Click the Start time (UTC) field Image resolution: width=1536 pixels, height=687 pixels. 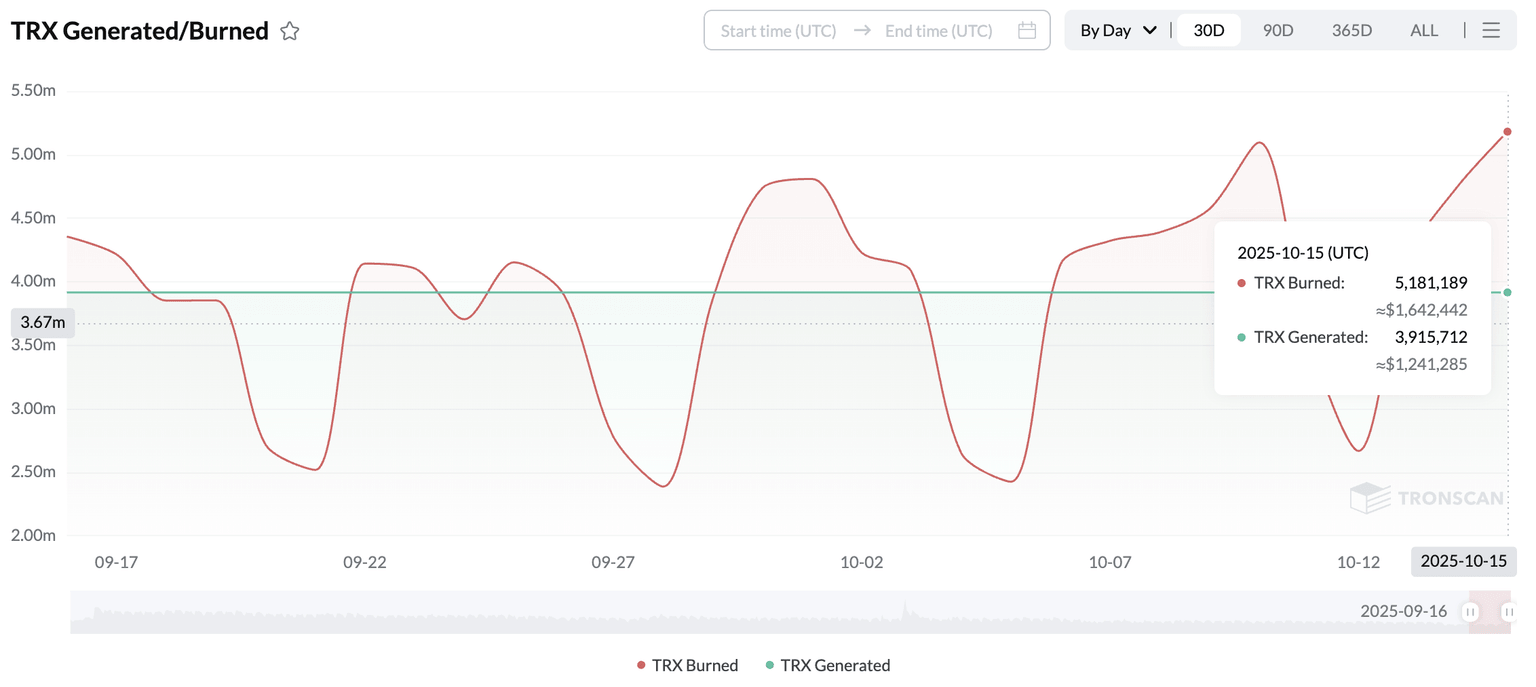pyautogui.click(x=778, y=31)
